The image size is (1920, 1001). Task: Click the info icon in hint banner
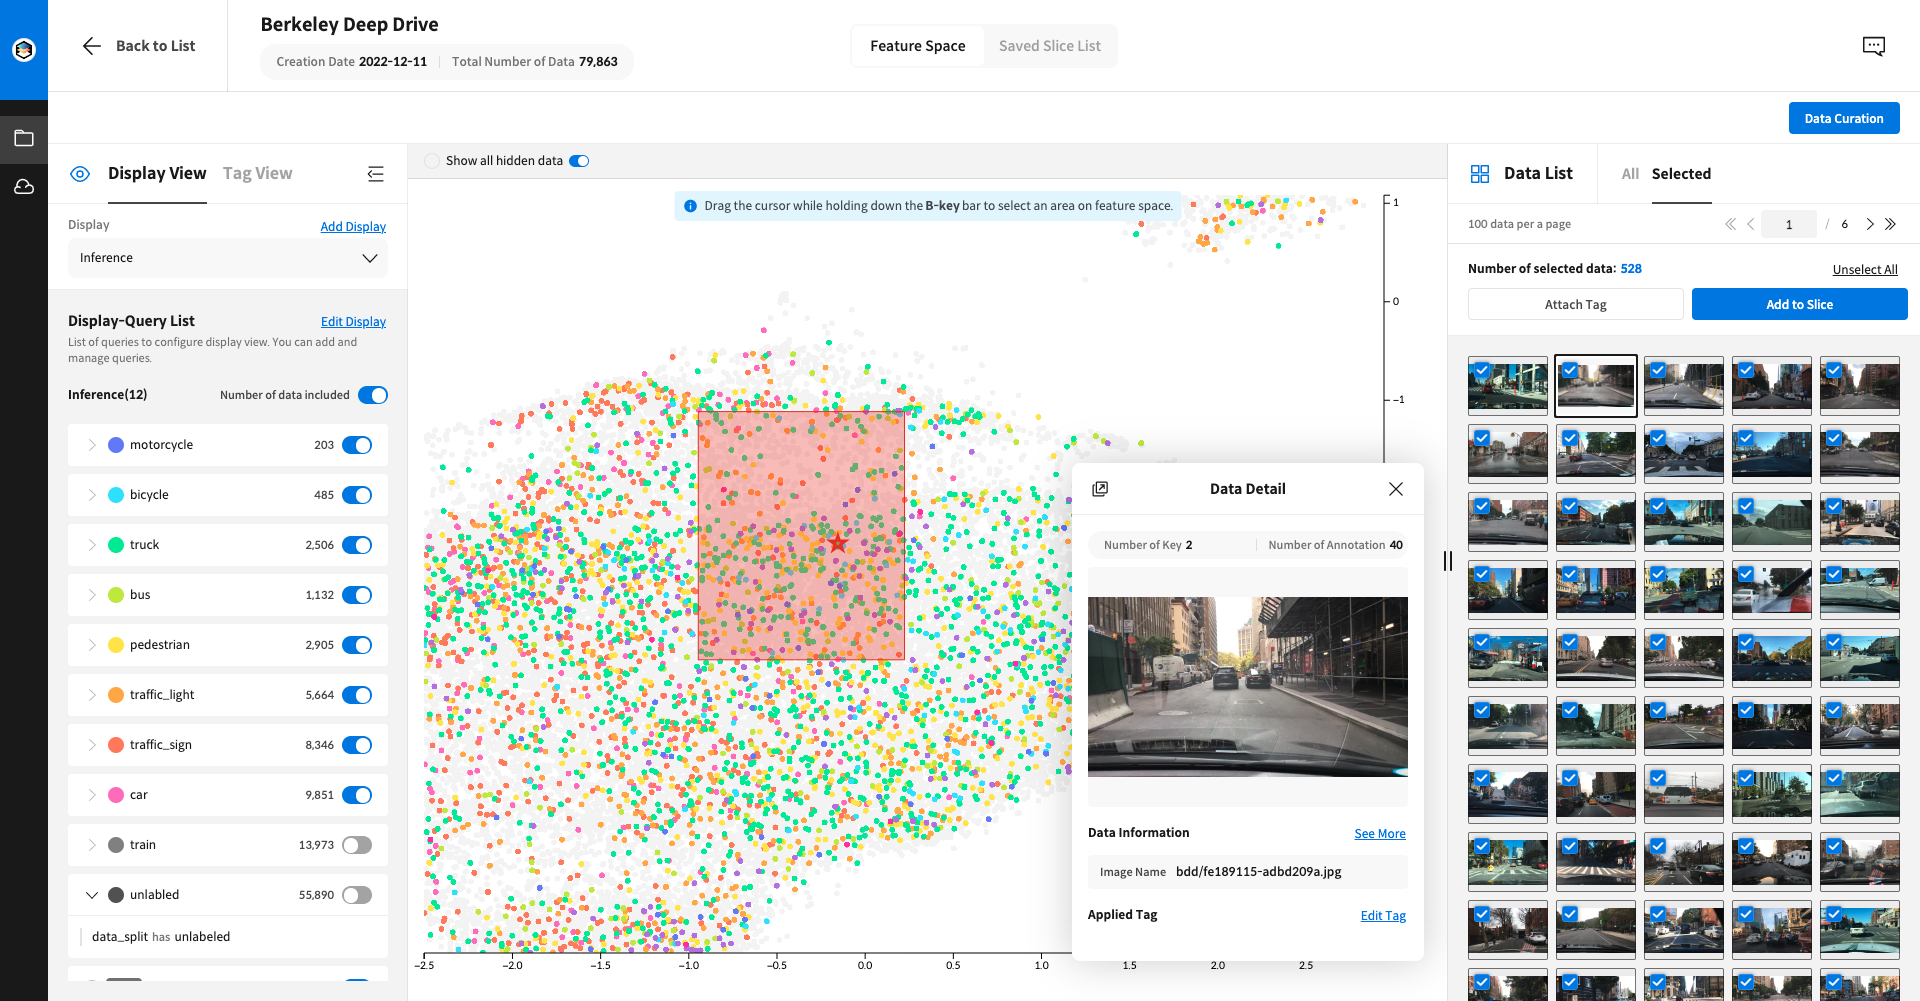click(690, 206)
